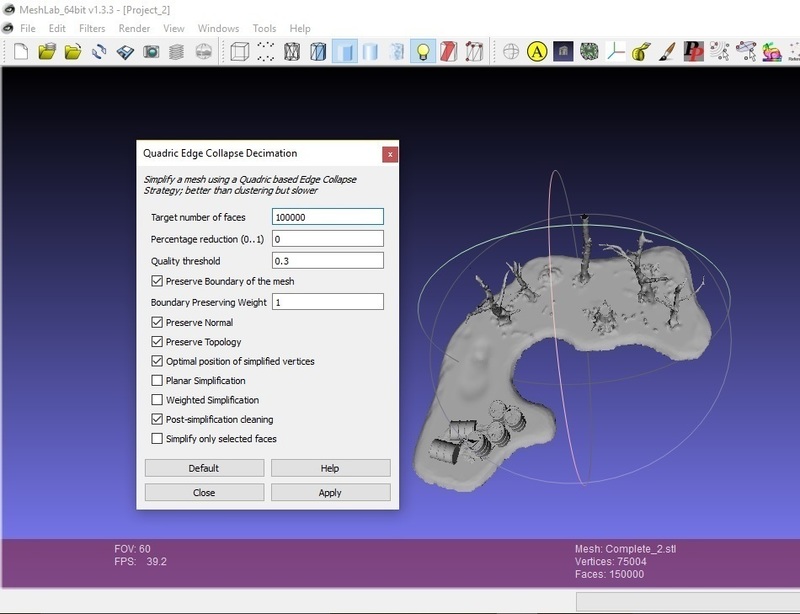Toggle the light bulb lighting icon

click(422, 52)
